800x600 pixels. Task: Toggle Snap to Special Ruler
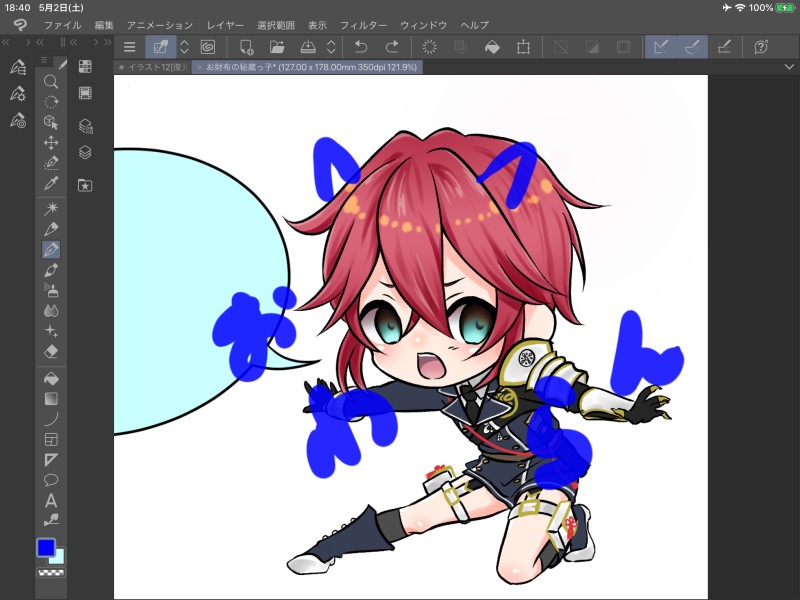(x=692, y=47)
